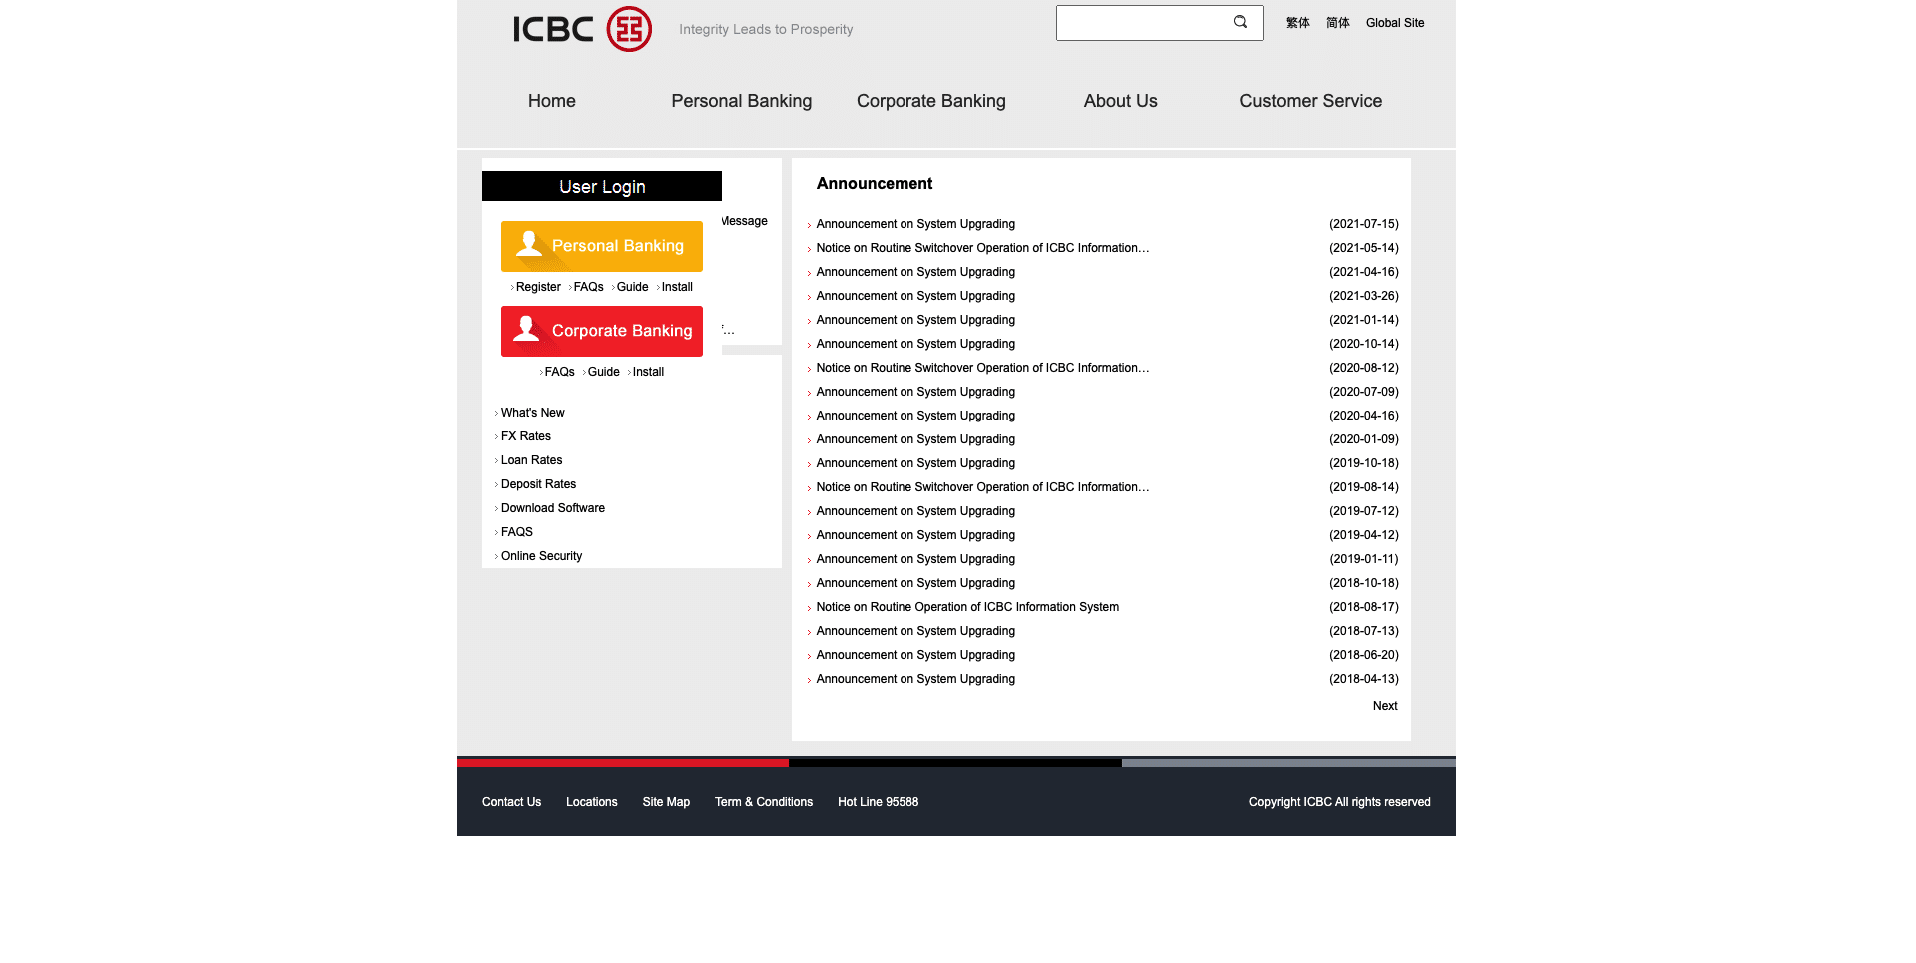The image size is (1916, 963).
Task: Open the announcement dated 2019-04-12
Action: pos(915,535)
